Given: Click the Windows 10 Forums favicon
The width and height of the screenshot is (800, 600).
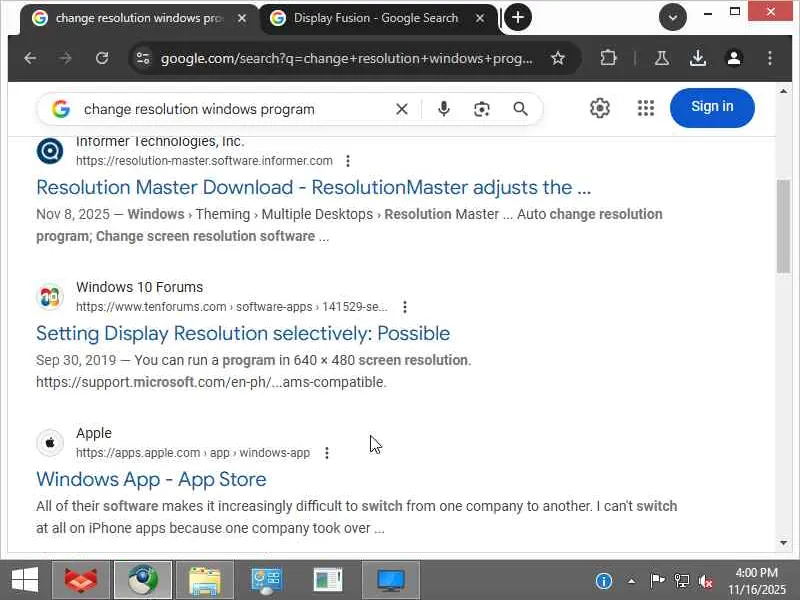Looking at the screenshot, I should (50, 297).
